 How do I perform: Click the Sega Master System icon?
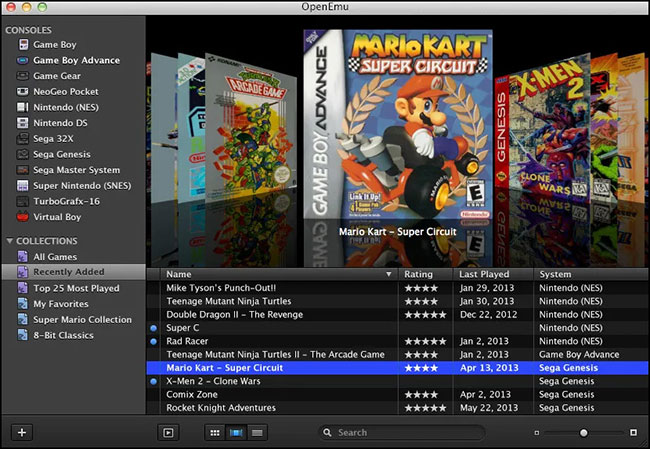[x=22, y=170]
